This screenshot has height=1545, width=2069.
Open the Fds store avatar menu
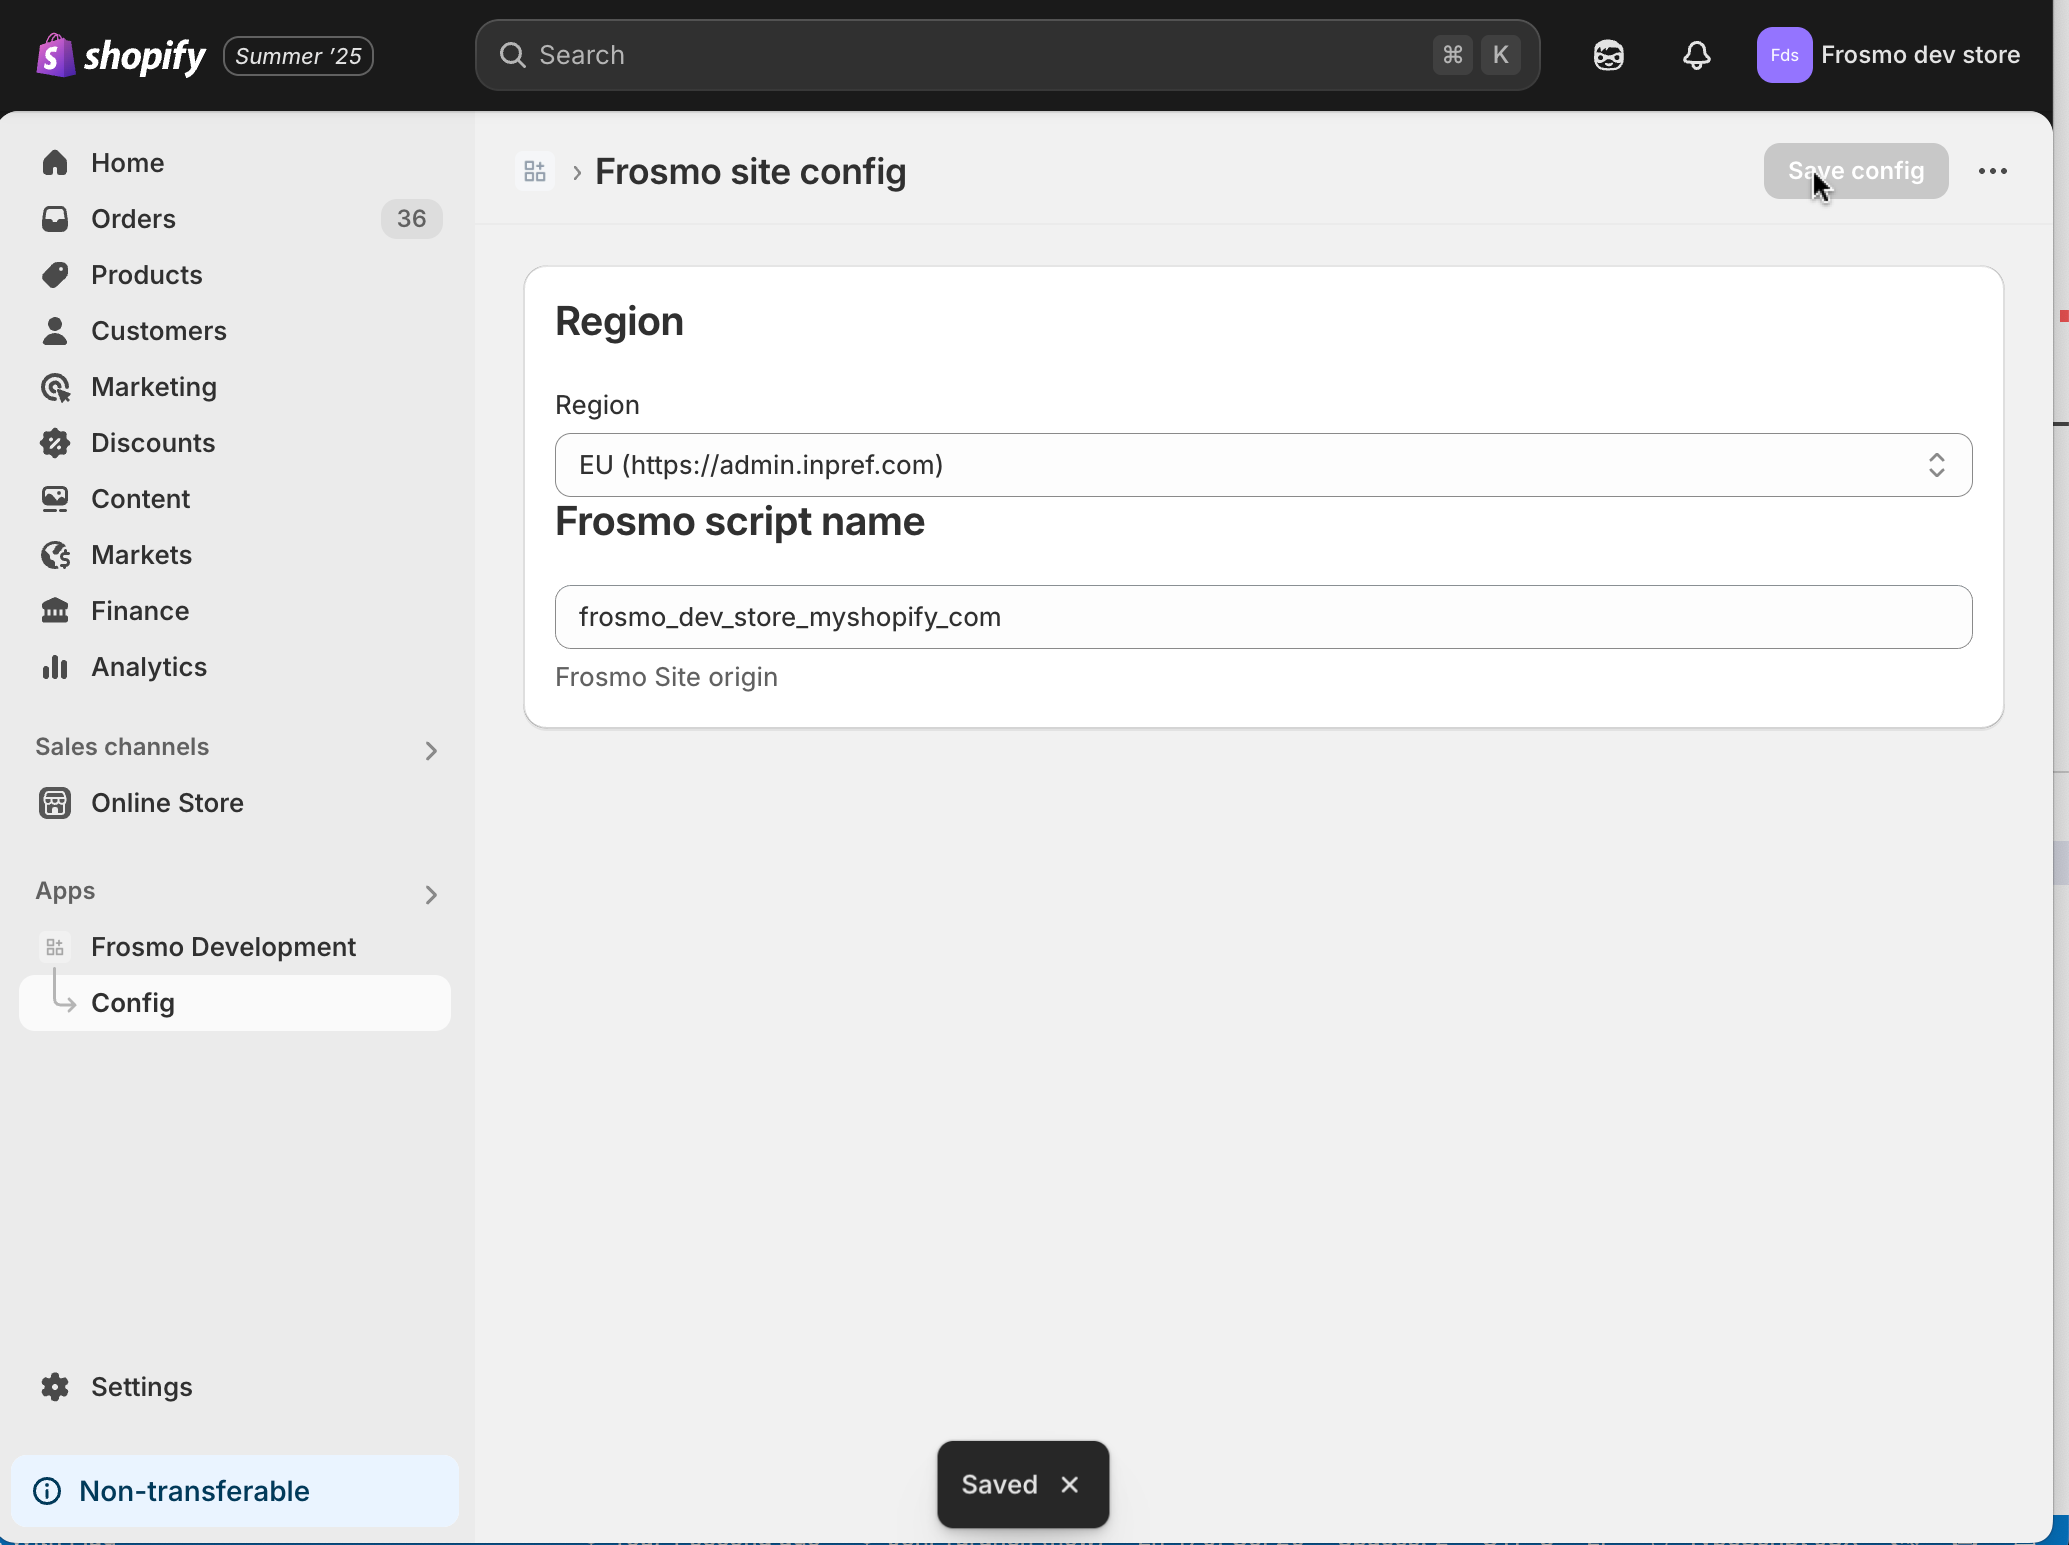tap(1784, 55)
